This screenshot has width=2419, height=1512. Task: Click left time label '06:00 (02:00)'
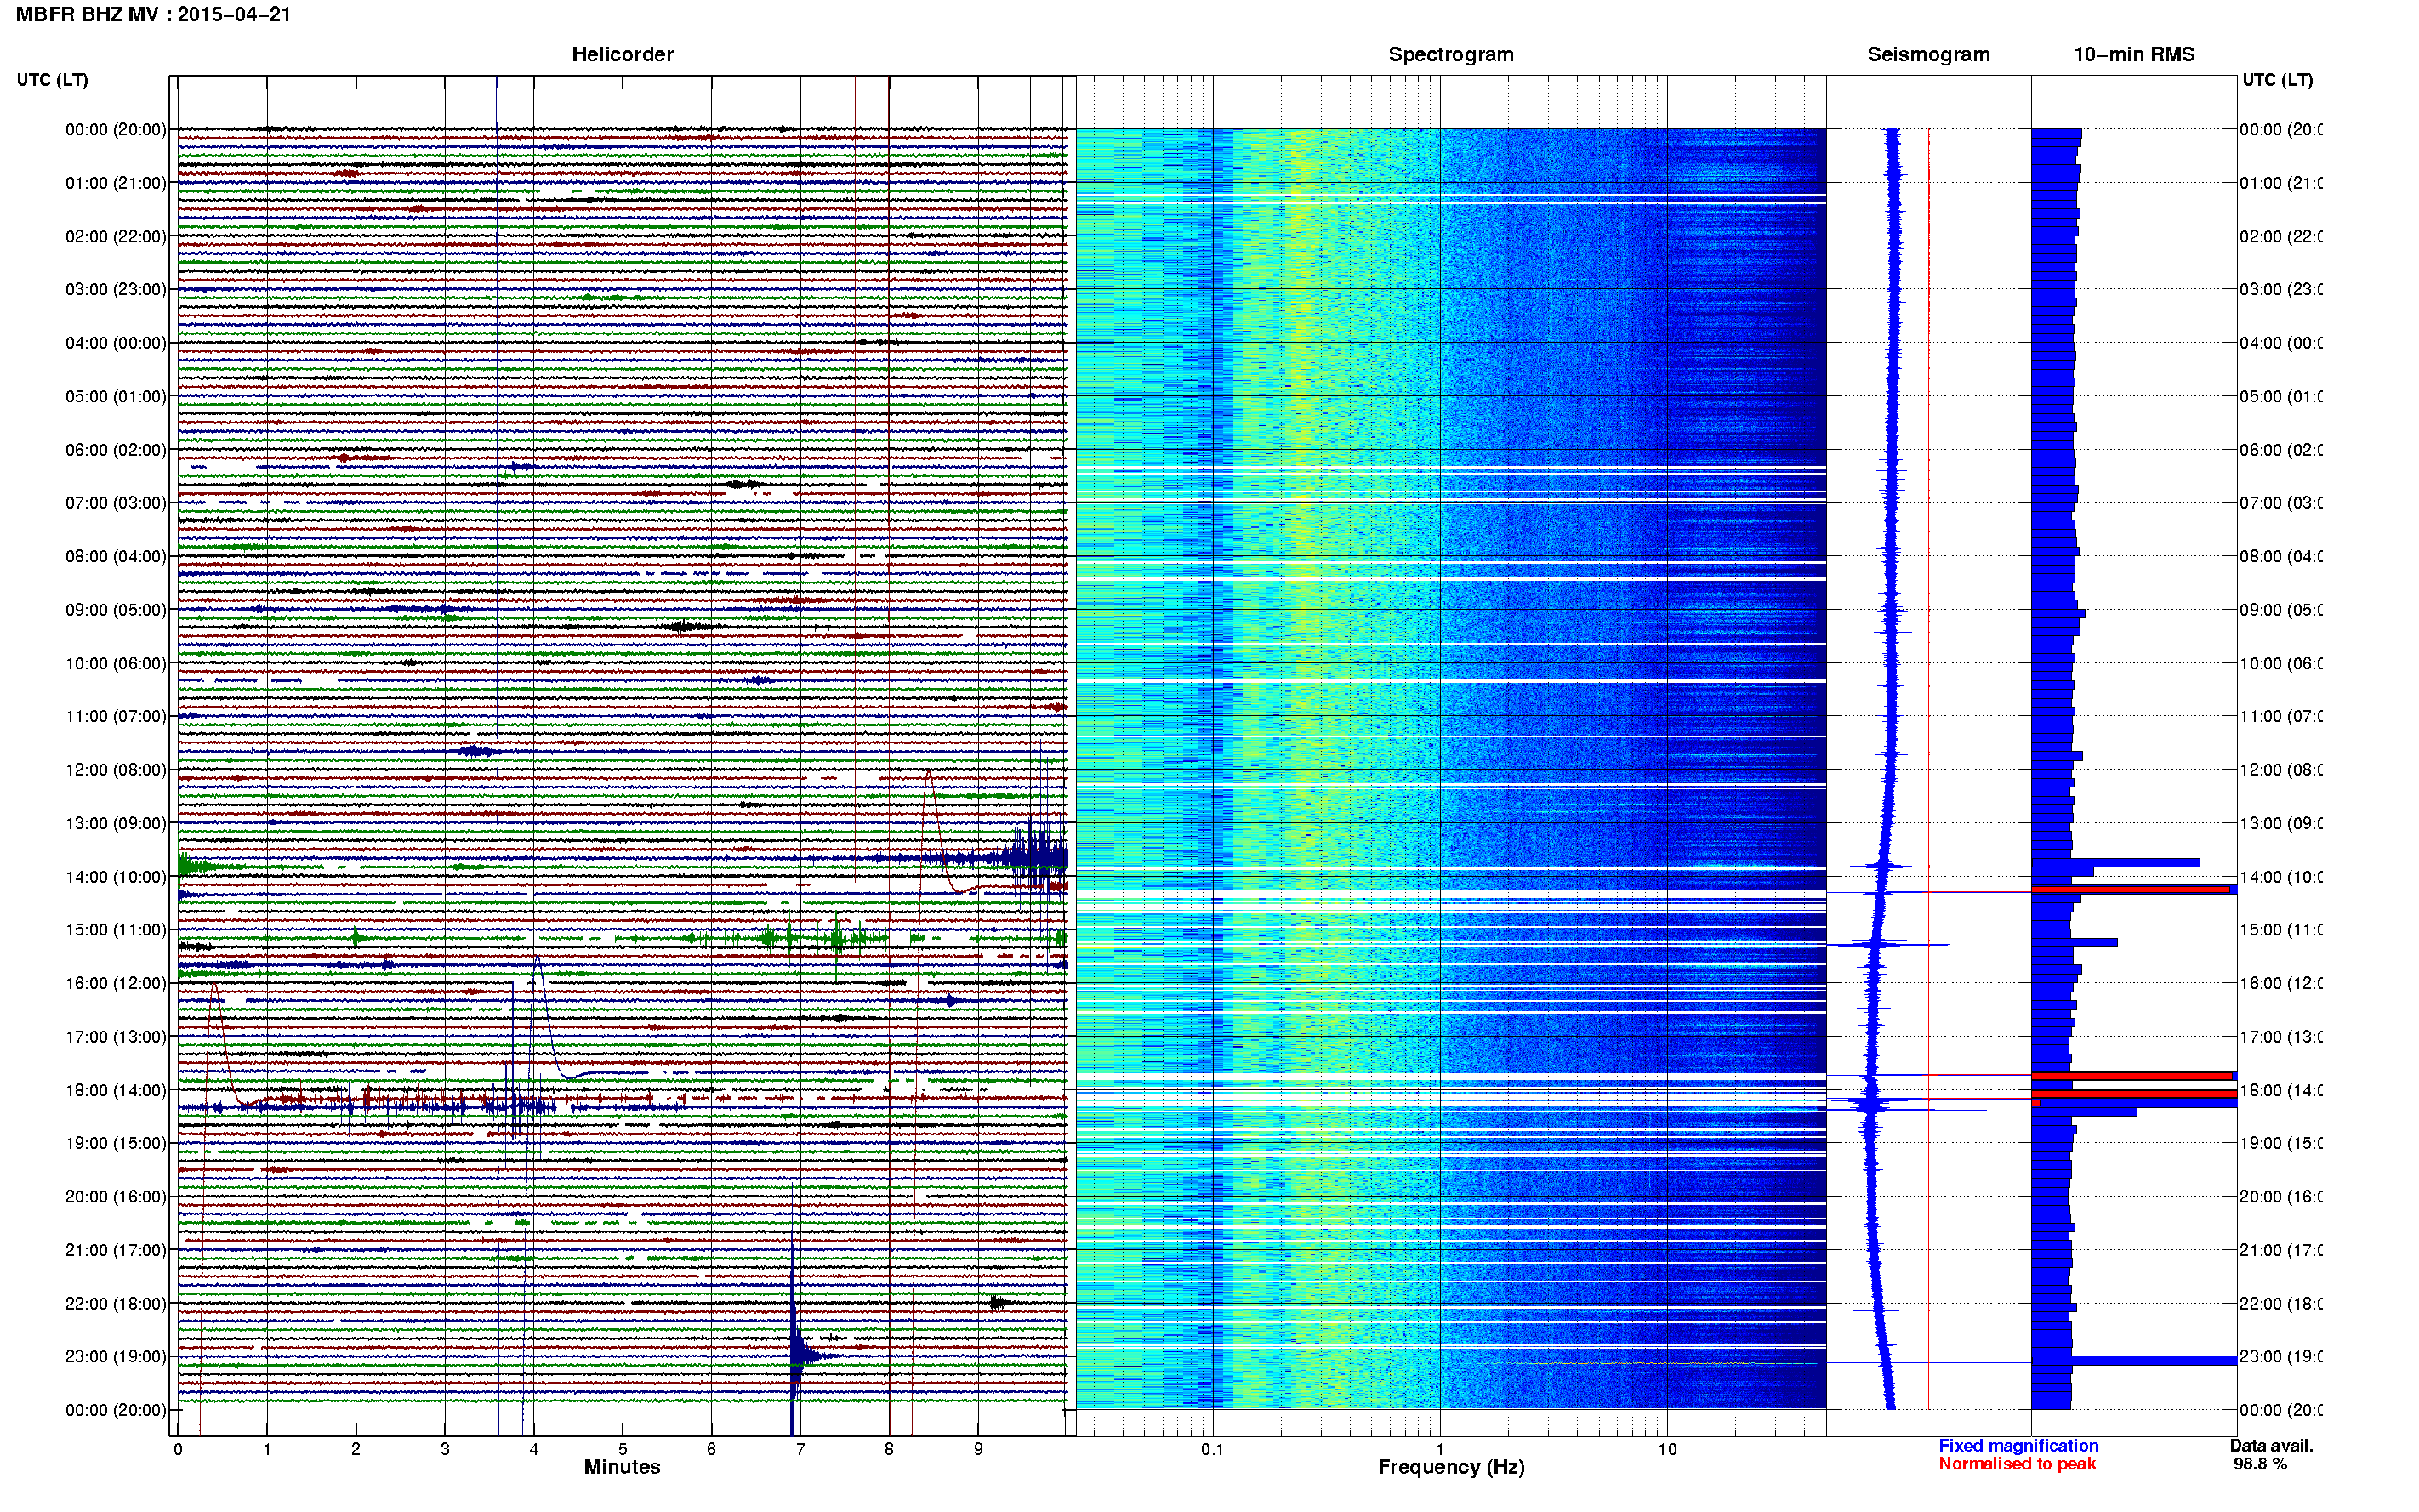pyautogui.click(x=116, y=450)
